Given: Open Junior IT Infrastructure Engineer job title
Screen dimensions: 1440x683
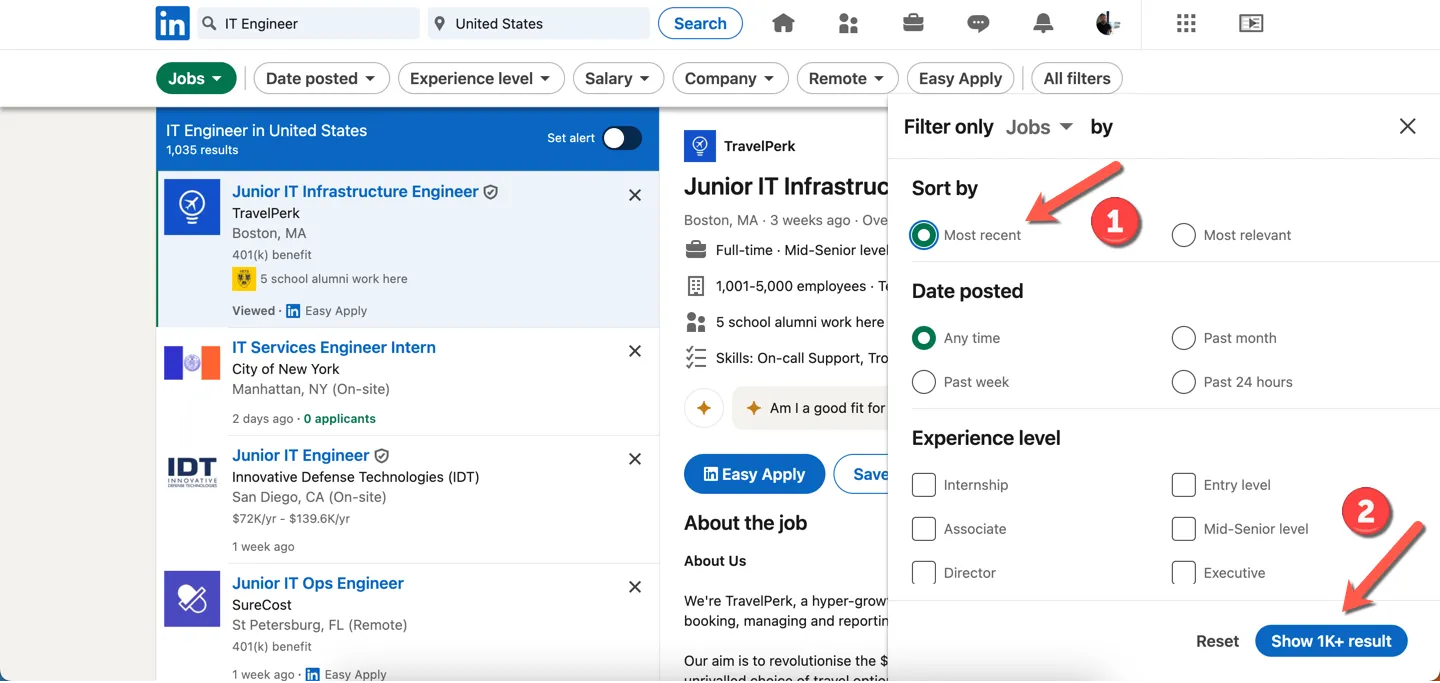Looking at the screenshot, I should [x=355, y=191].
